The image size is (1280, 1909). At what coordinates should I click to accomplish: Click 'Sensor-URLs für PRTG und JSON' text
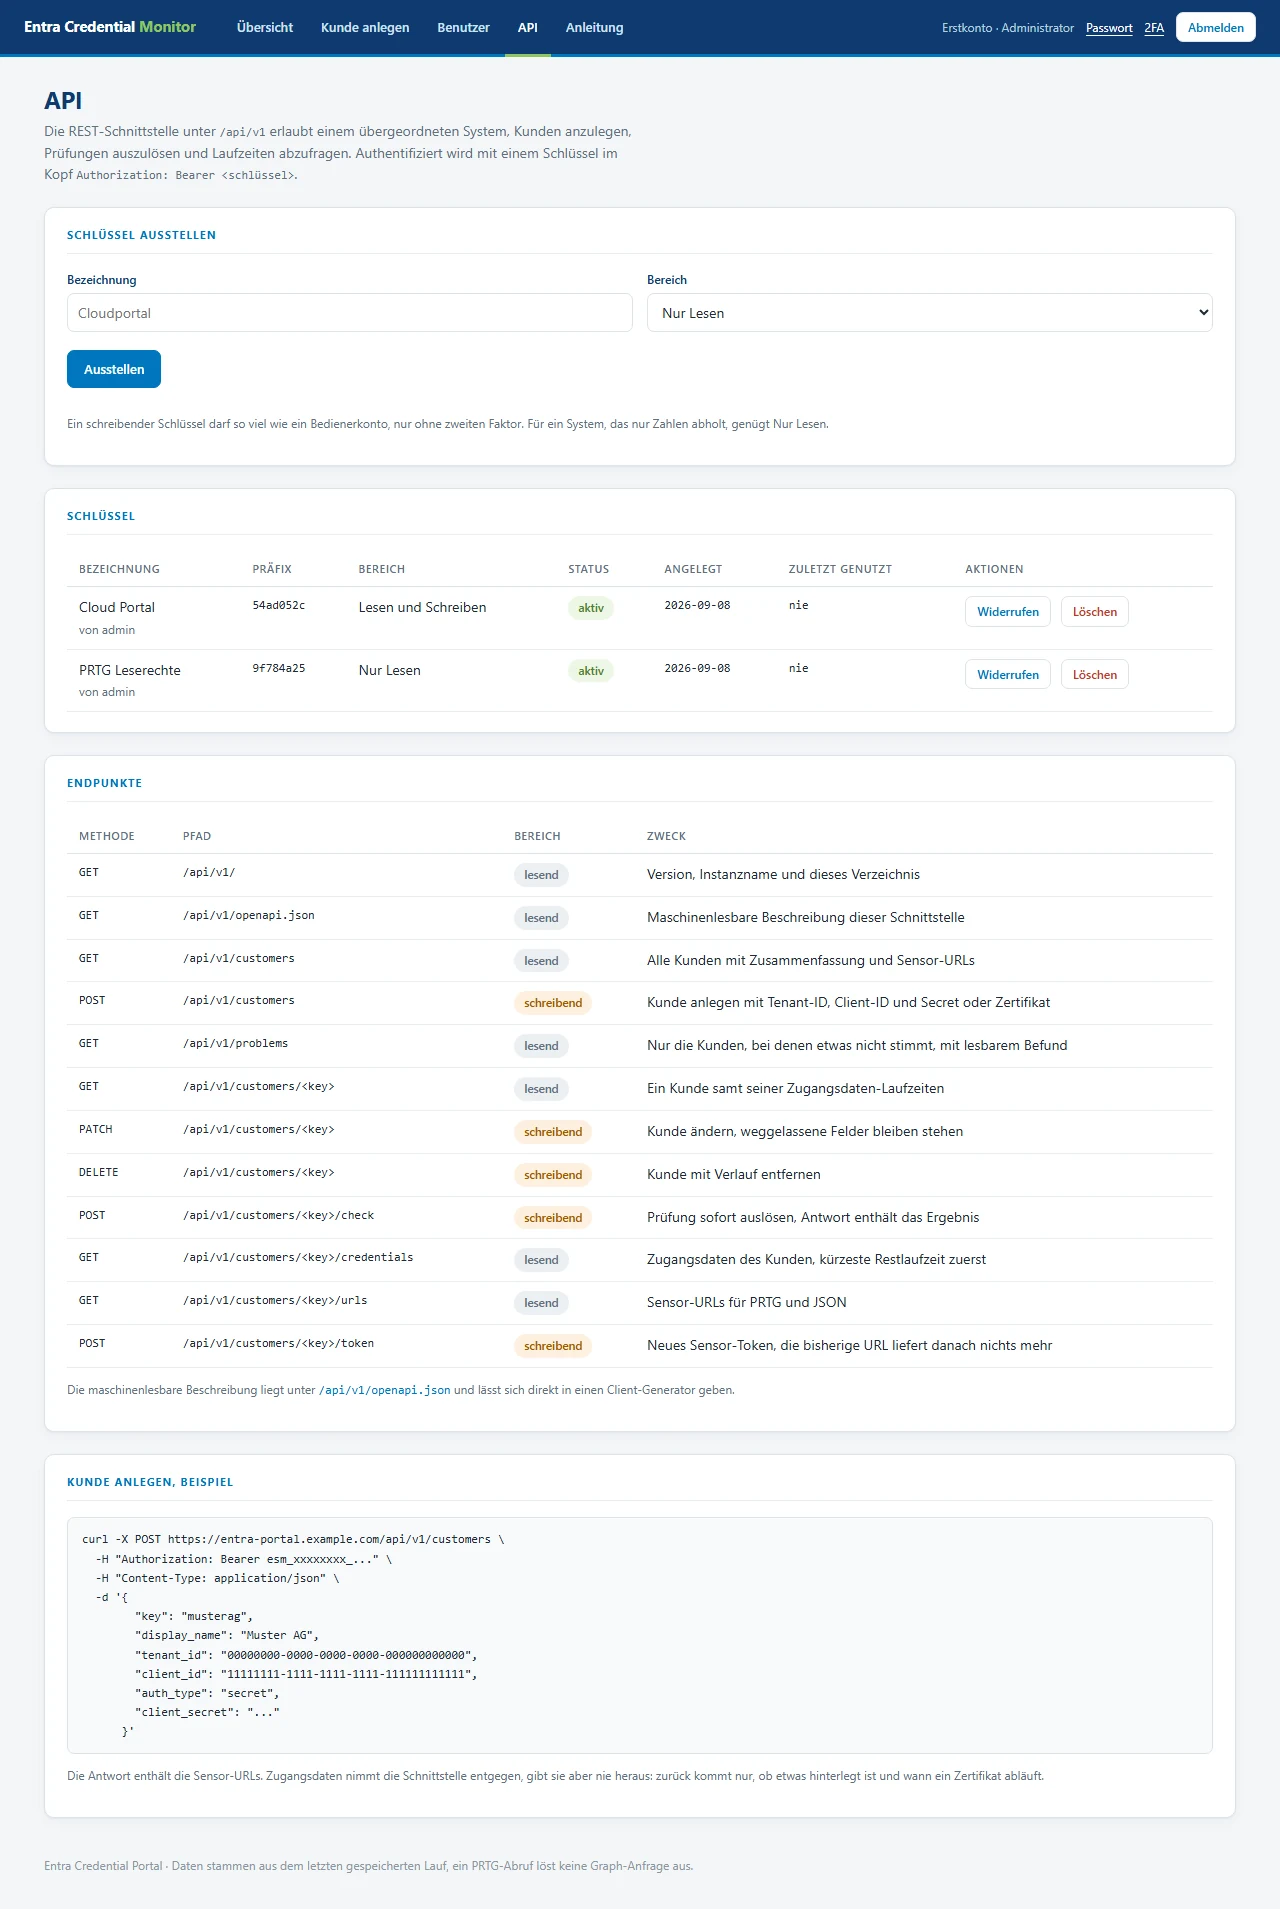tap(747, 1302)
